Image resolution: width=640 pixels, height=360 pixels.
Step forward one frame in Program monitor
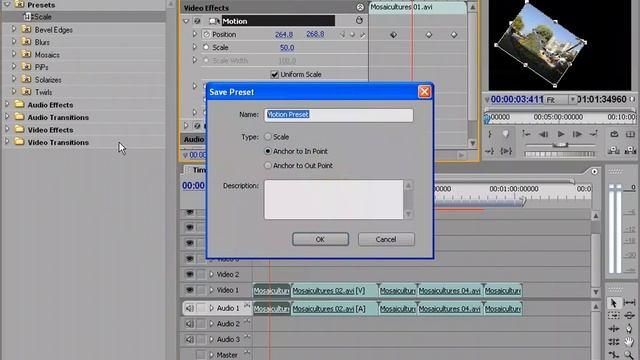click(577, 134)
